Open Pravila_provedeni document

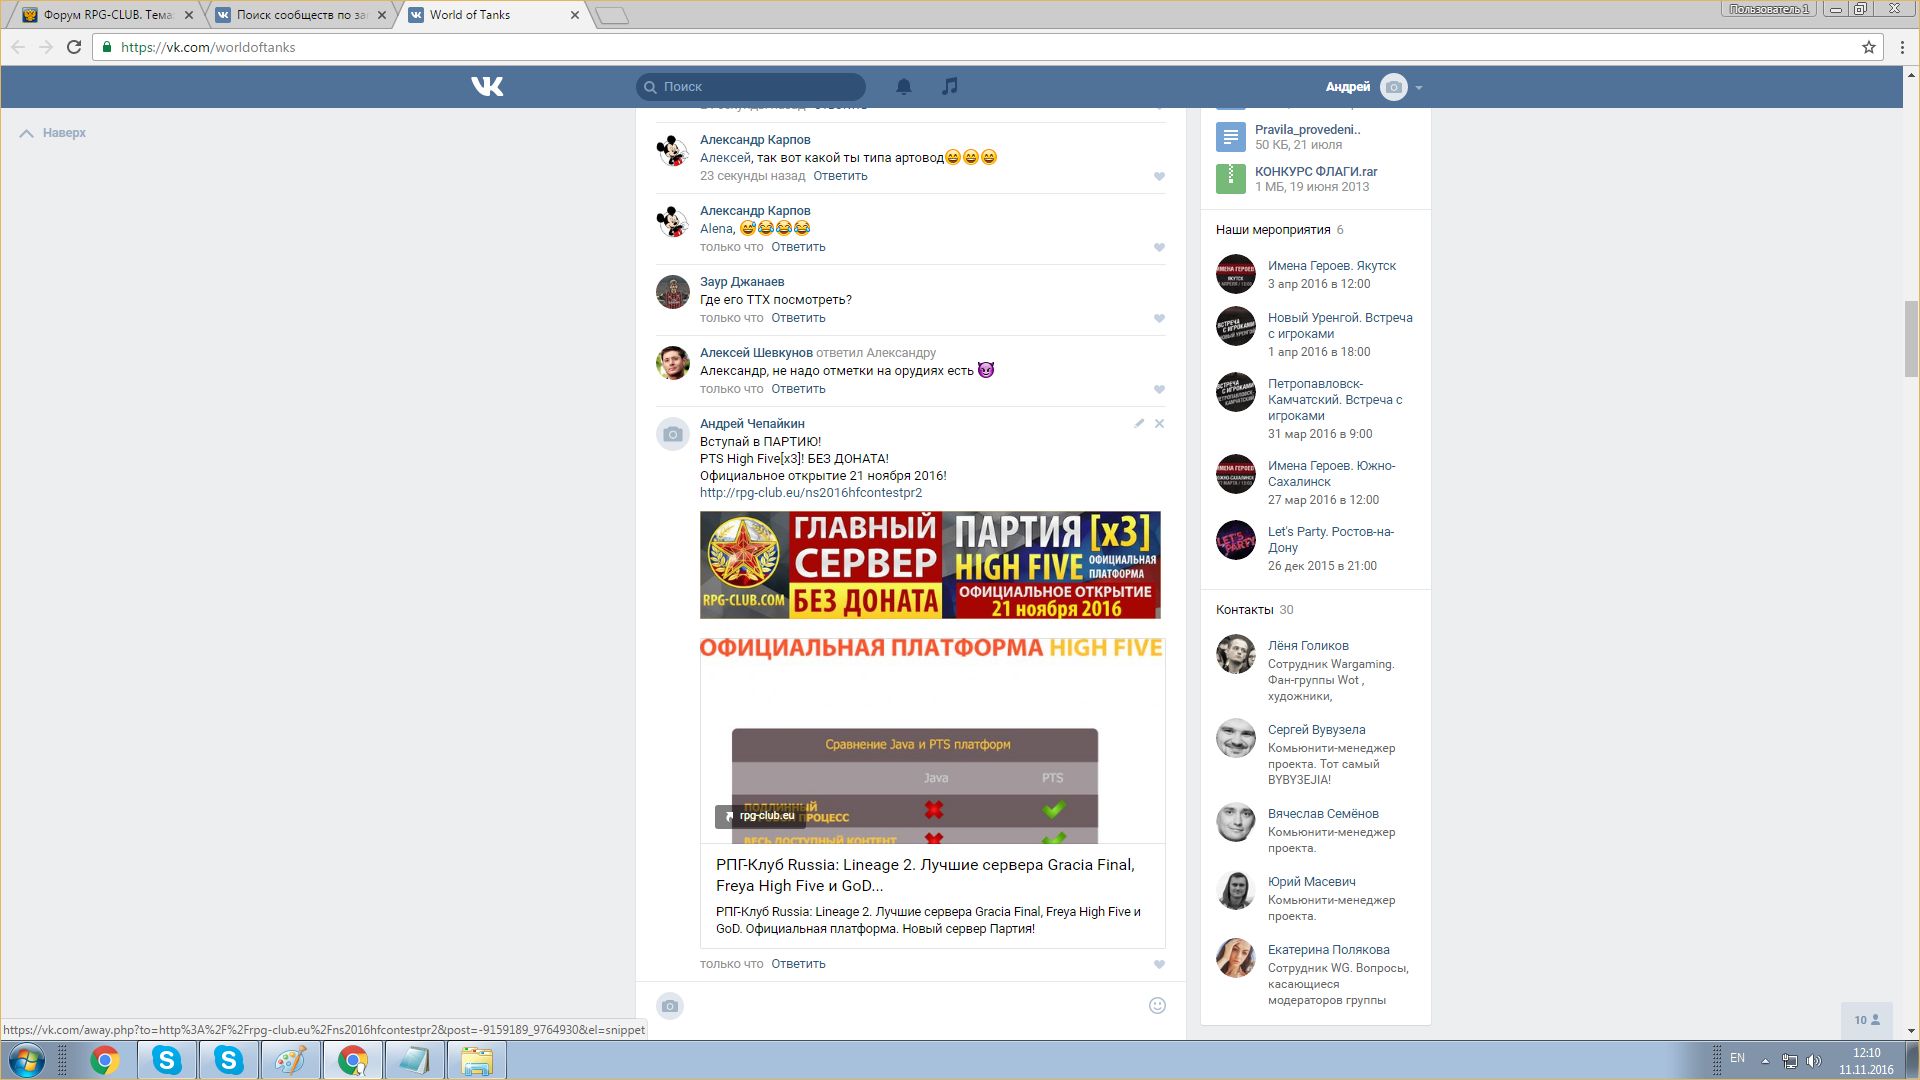coord(1307,130)
